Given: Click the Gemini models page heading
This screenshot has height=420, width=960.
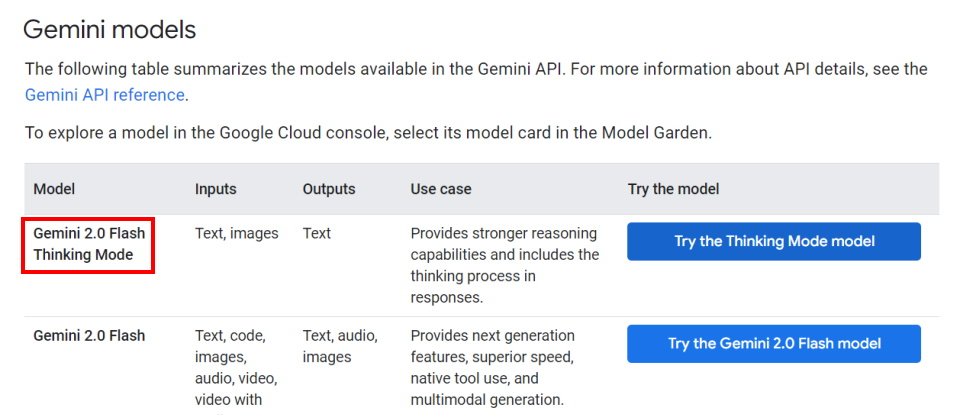Looking at the screenshot, I should [110, 29].
